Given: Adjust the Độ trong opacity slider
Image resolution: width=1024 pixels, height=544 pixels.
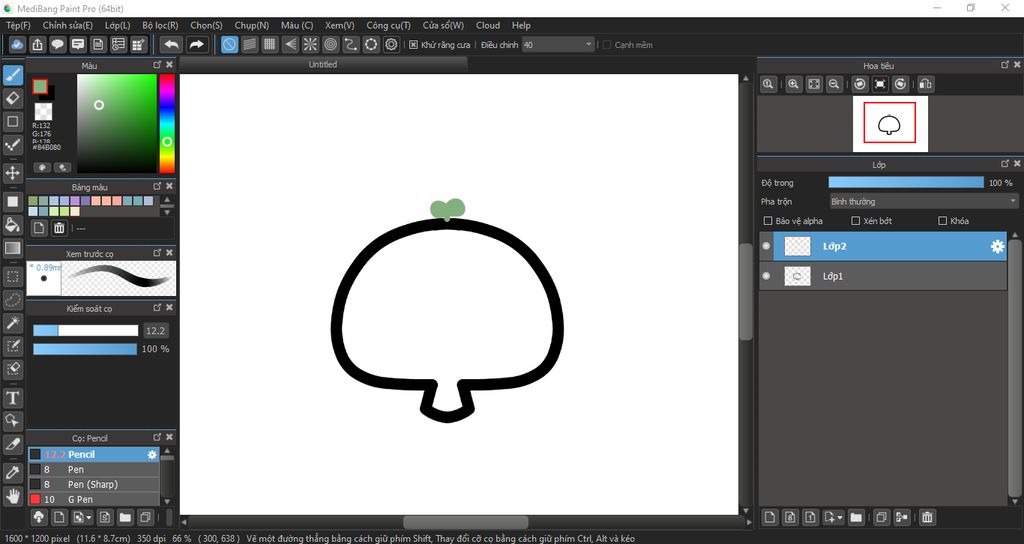Looking at the screenshot, I should click(906, 183).
